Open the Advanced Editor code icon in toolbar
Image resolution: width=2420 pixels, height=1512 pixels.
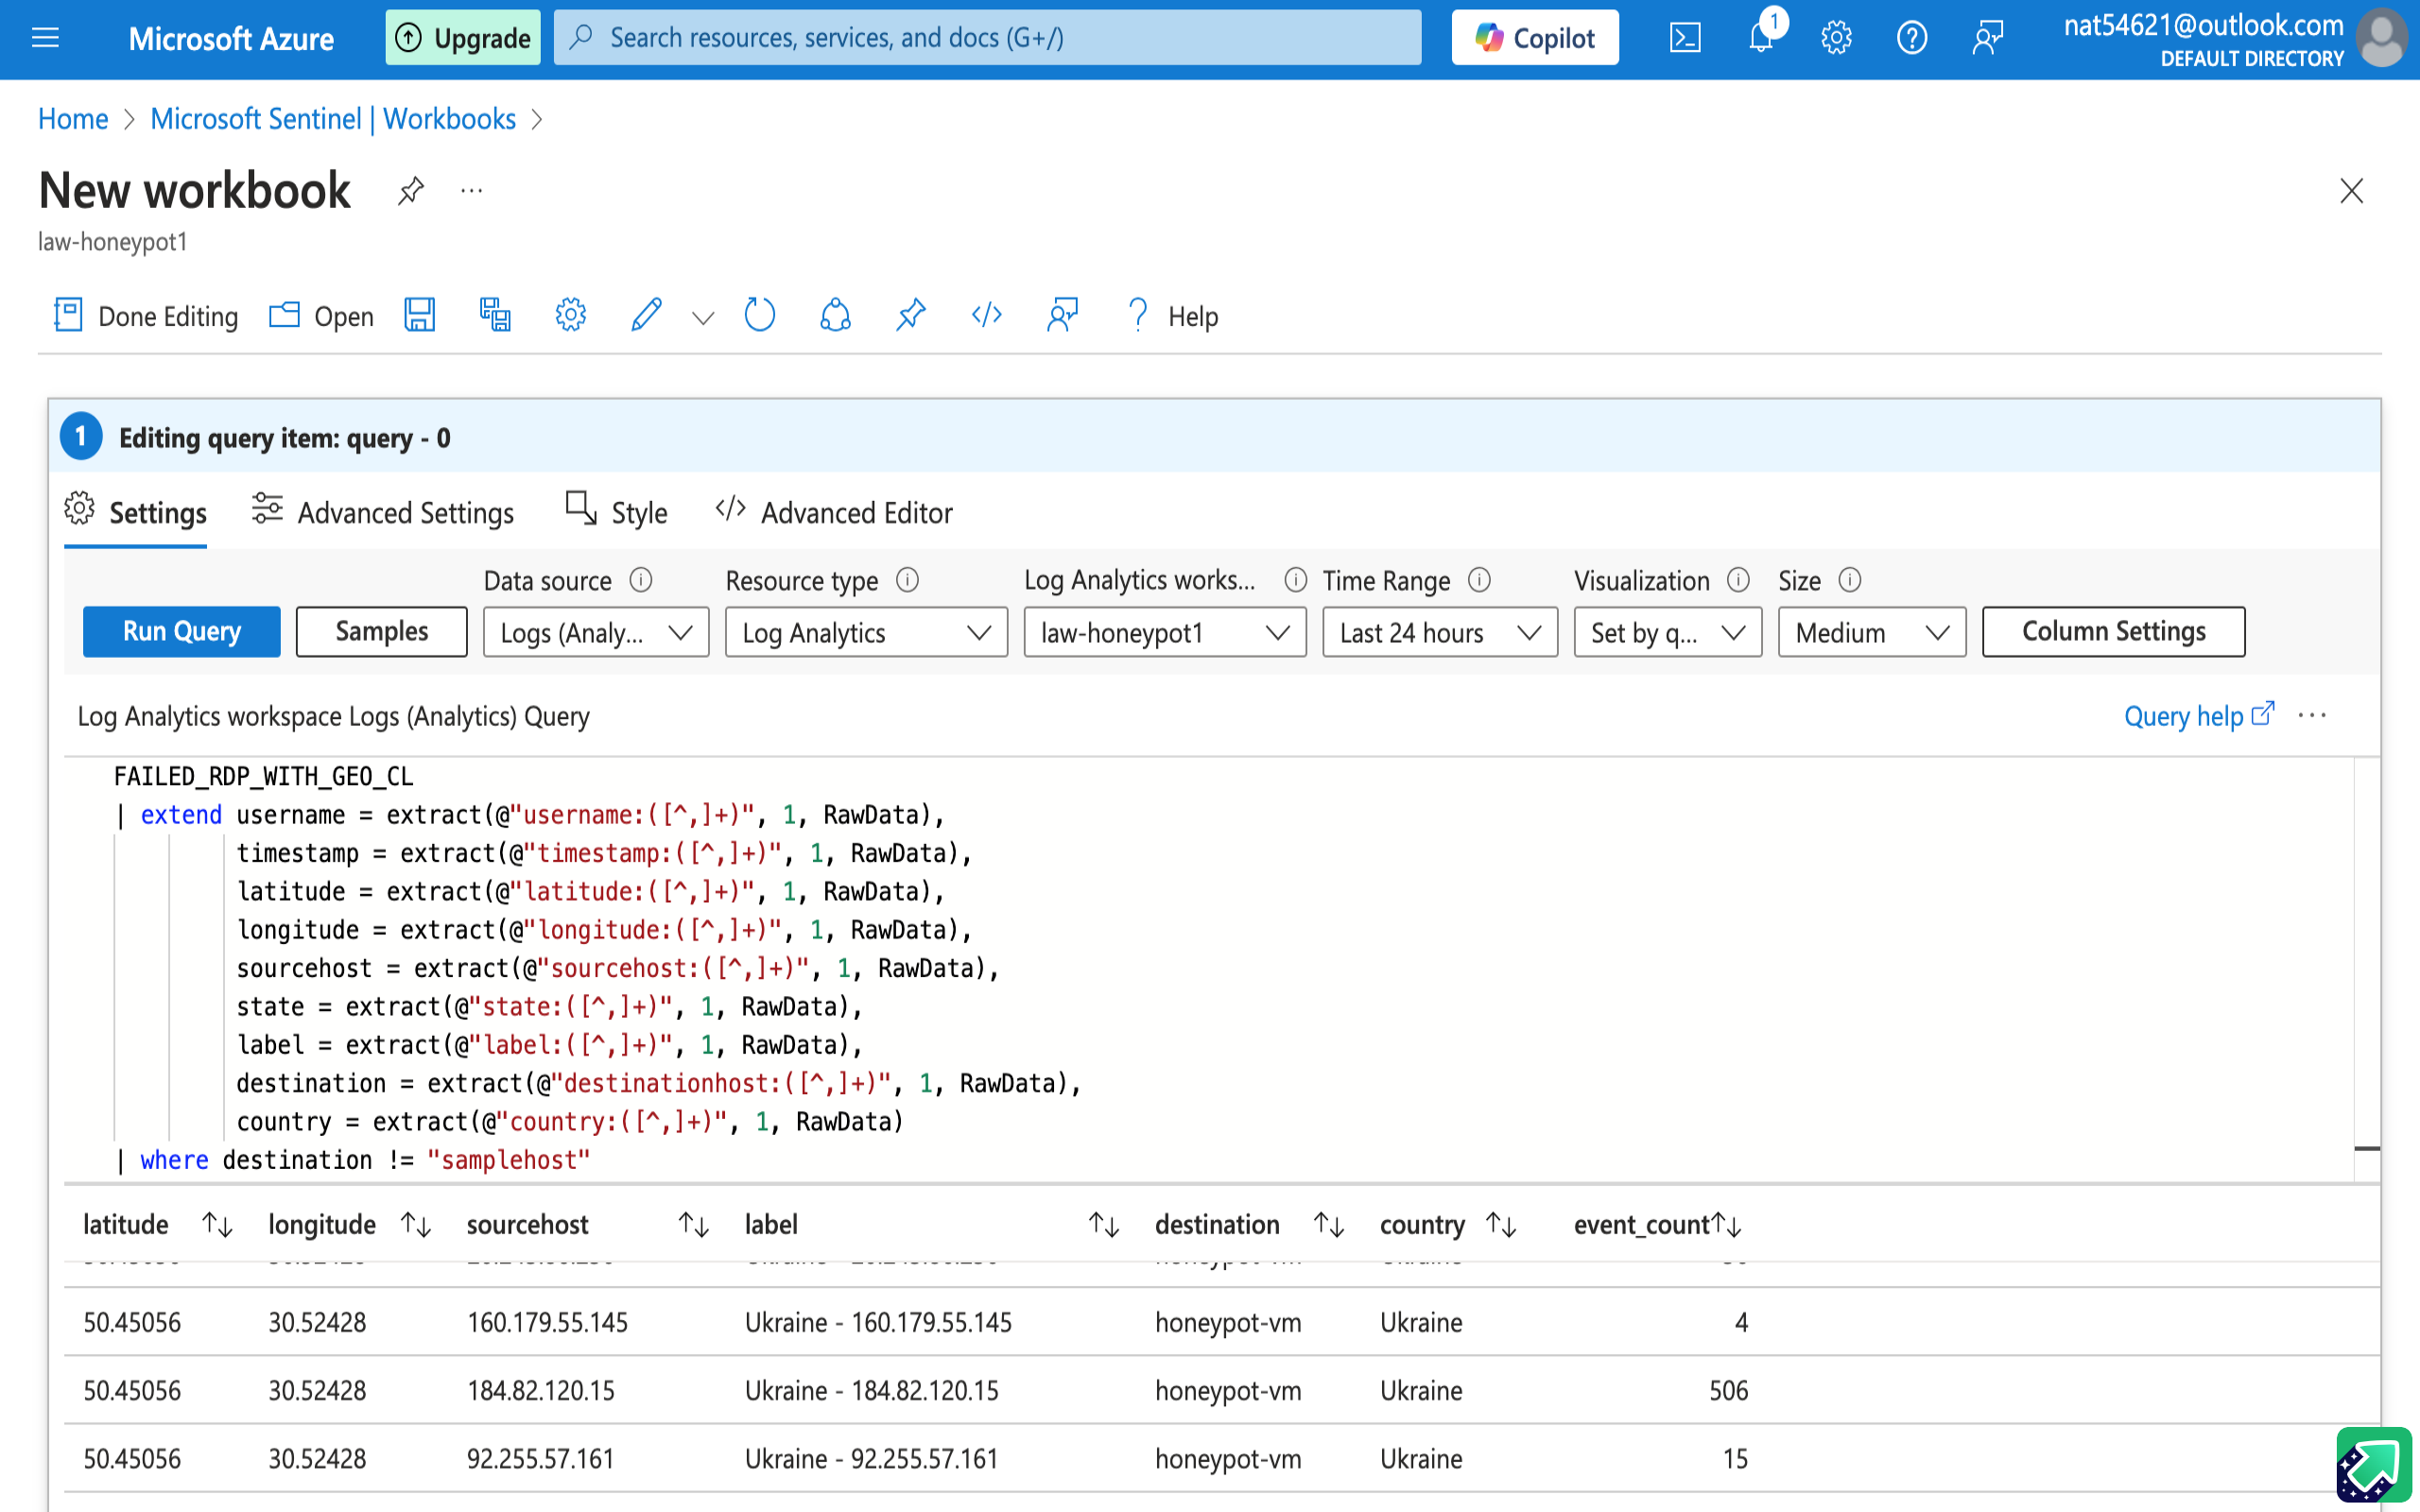tap(986, 316)
